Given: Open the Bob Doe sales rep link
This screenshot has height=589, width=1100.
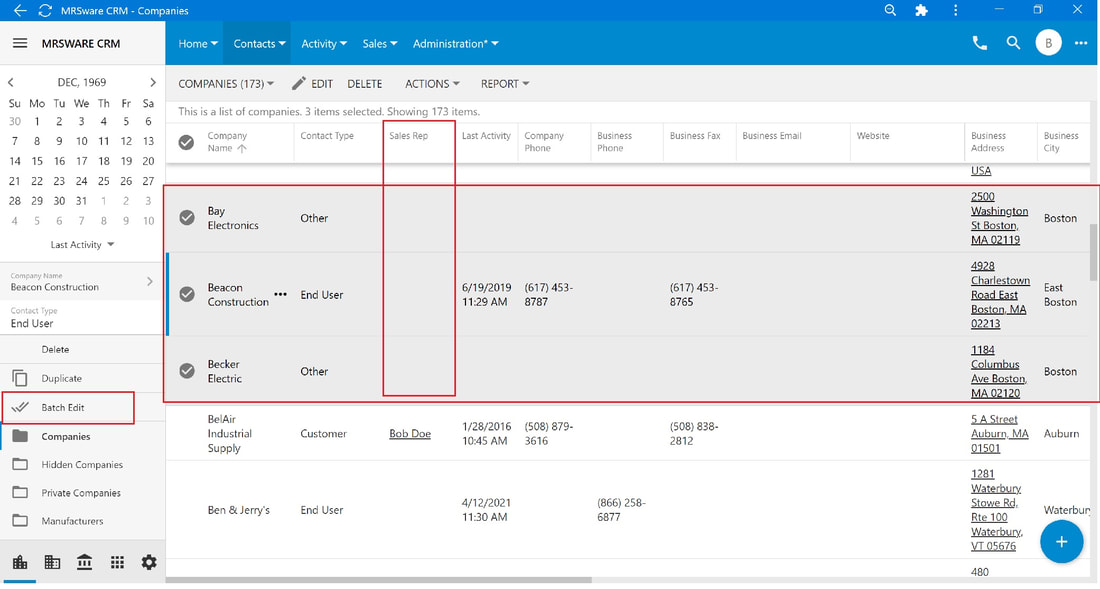Looking at the screenshot, I should (410, 433).
